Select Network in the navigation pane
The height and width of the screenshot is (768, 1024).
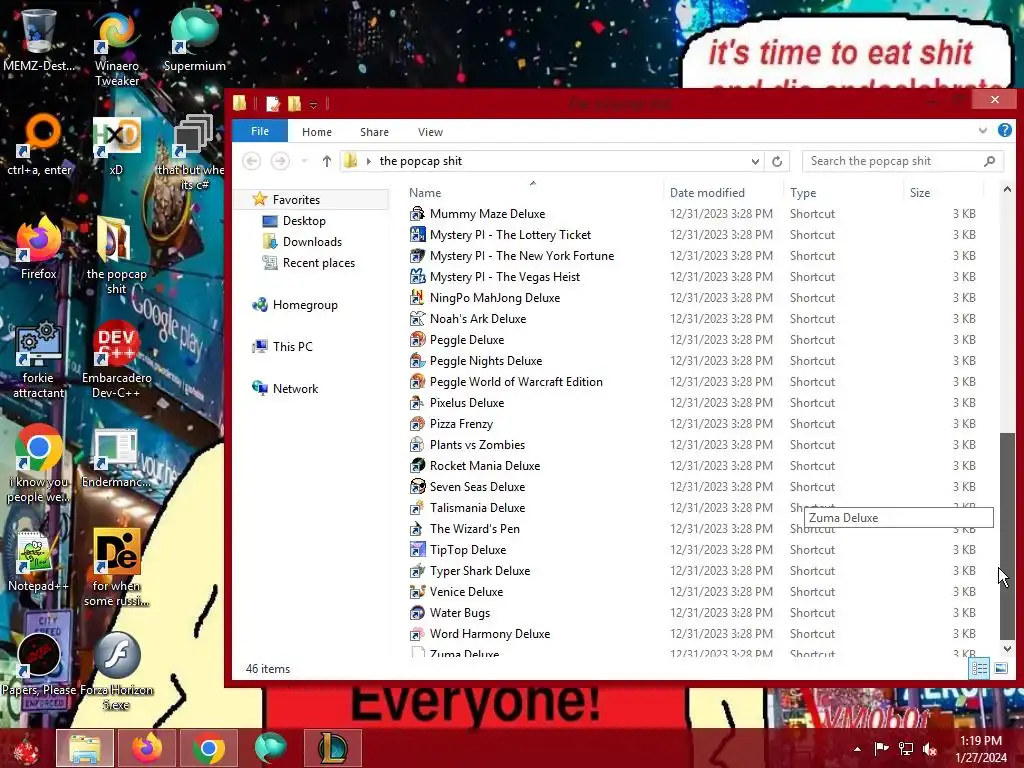pyautogui.click(x=285, y=389)
